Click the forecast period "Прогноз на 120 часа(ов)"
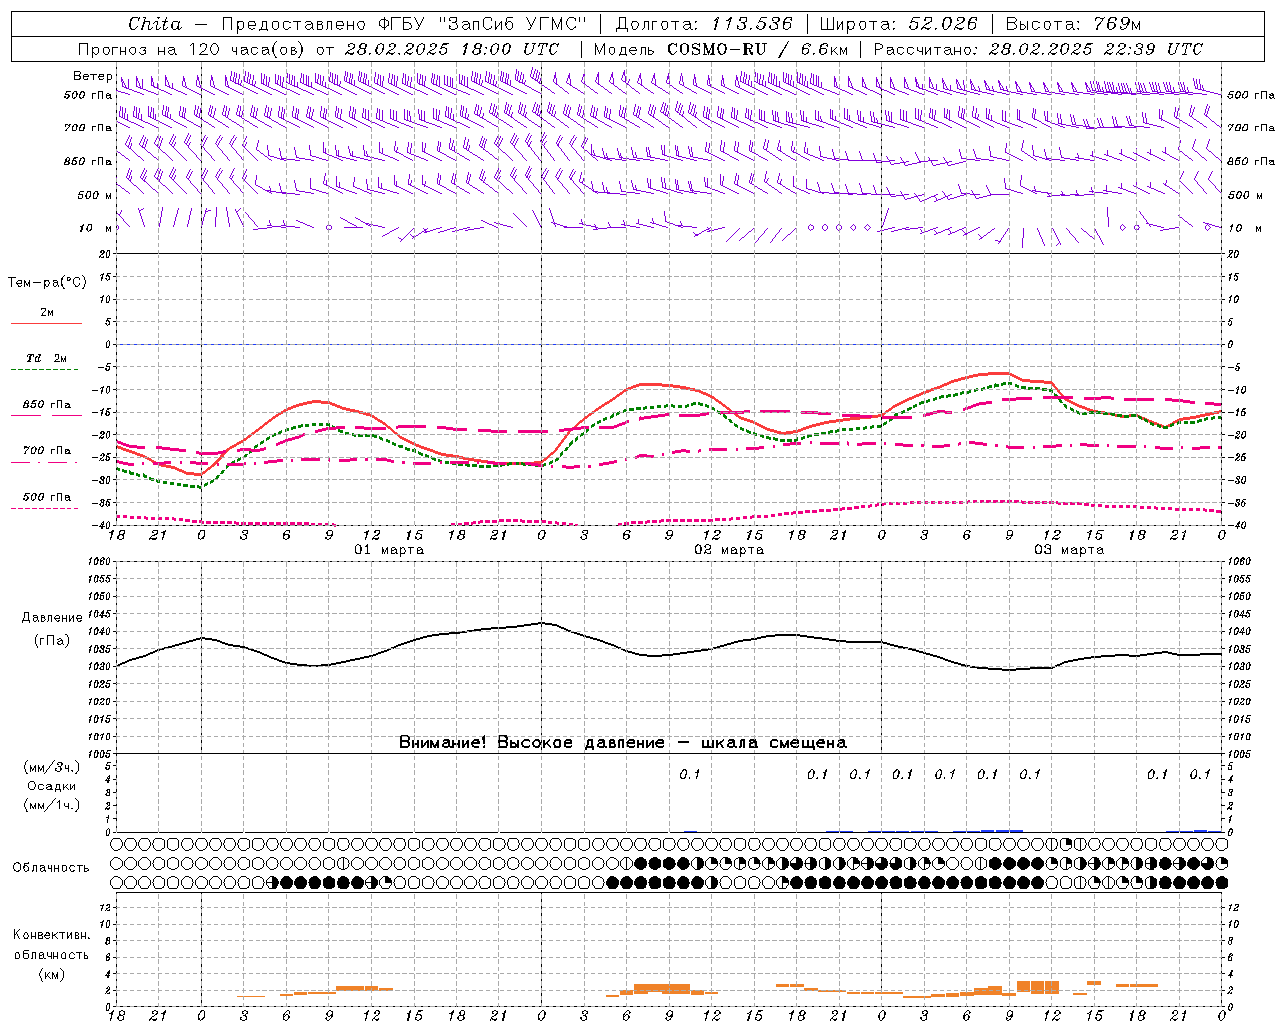 (x=192, y=49)
